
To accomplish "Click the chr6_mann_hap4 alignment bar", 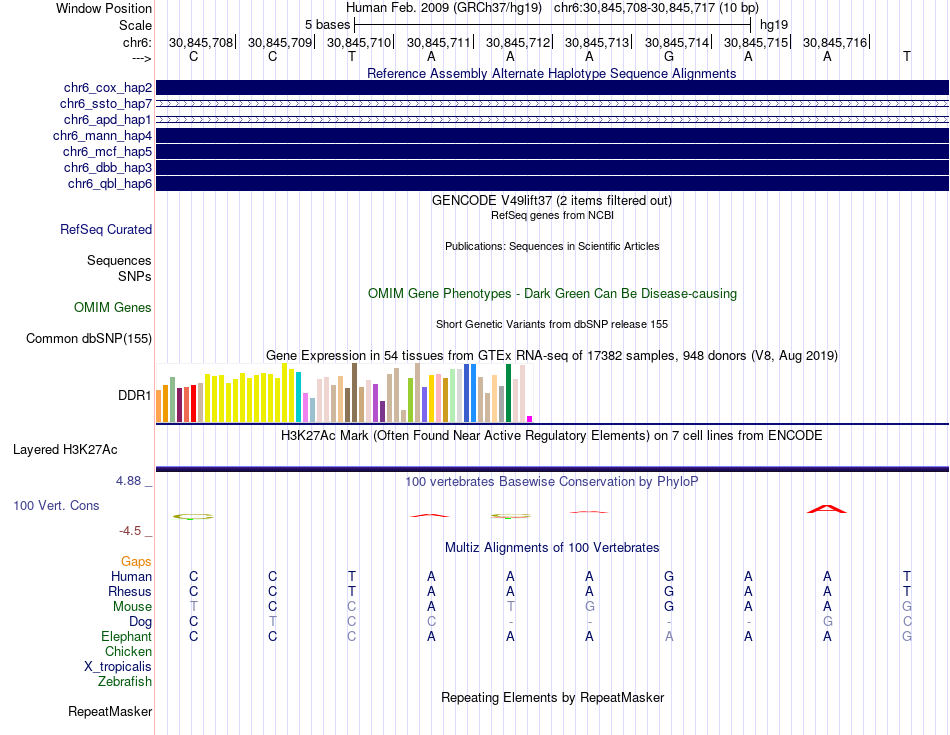I will 552,135.
